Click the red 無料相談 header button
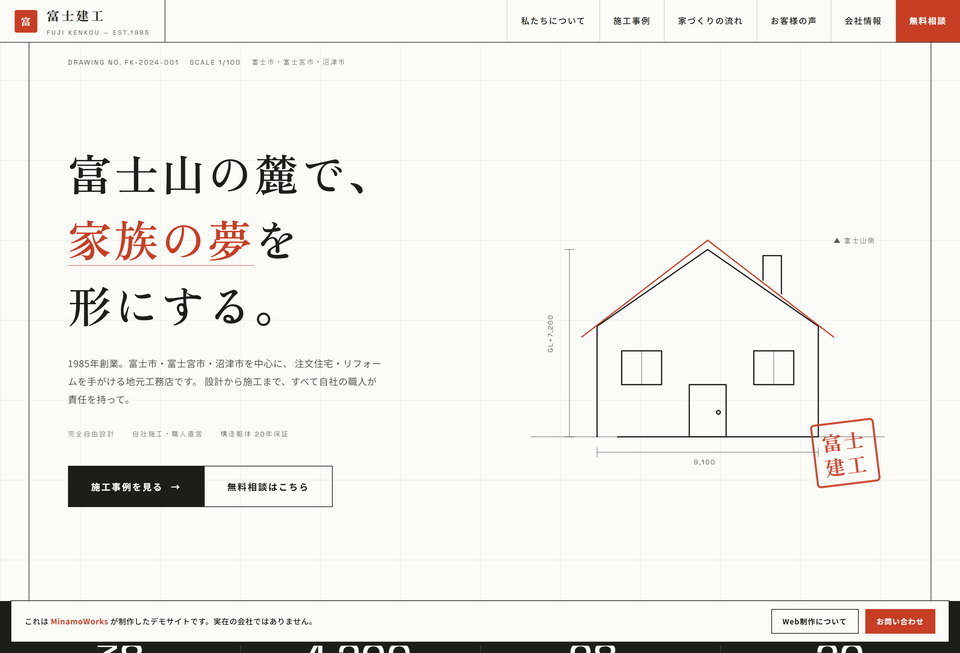This screenshot has width=960, height=653. pyautogui.click(x=928, y=21)
